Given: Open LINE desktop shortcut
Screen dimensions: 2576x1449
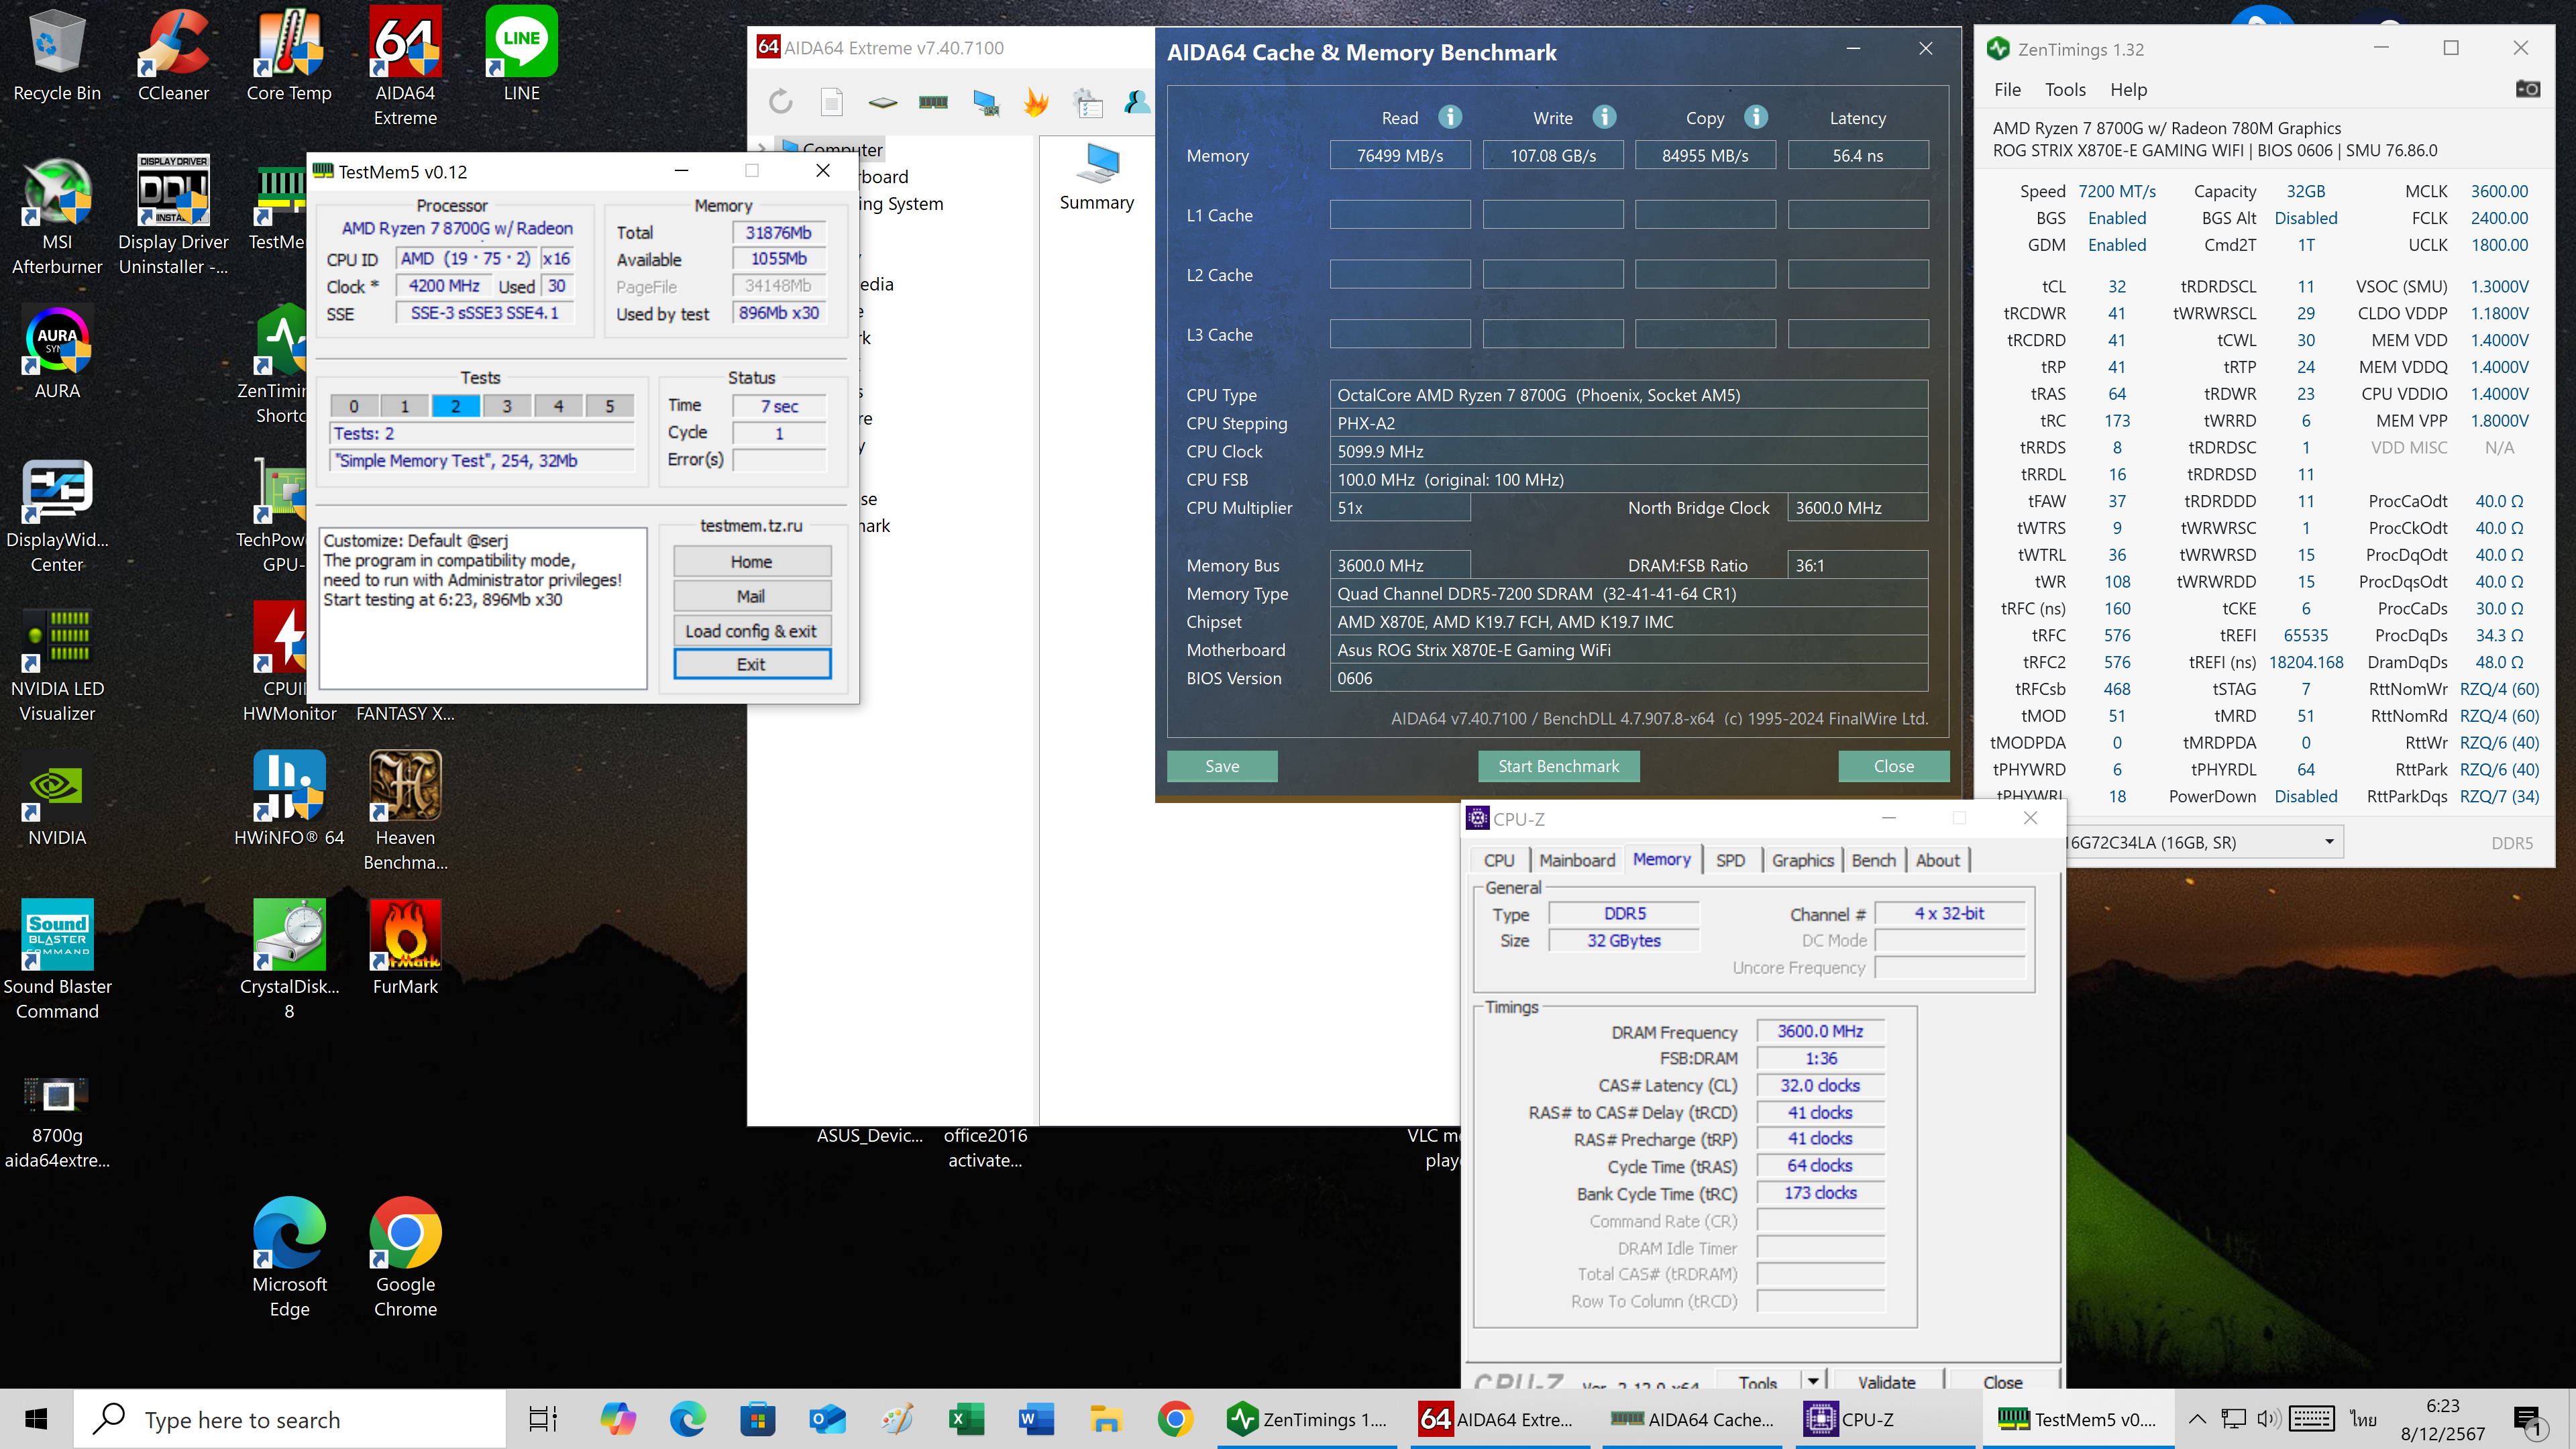Looking at the screenshot, I should tap(521, 56).
